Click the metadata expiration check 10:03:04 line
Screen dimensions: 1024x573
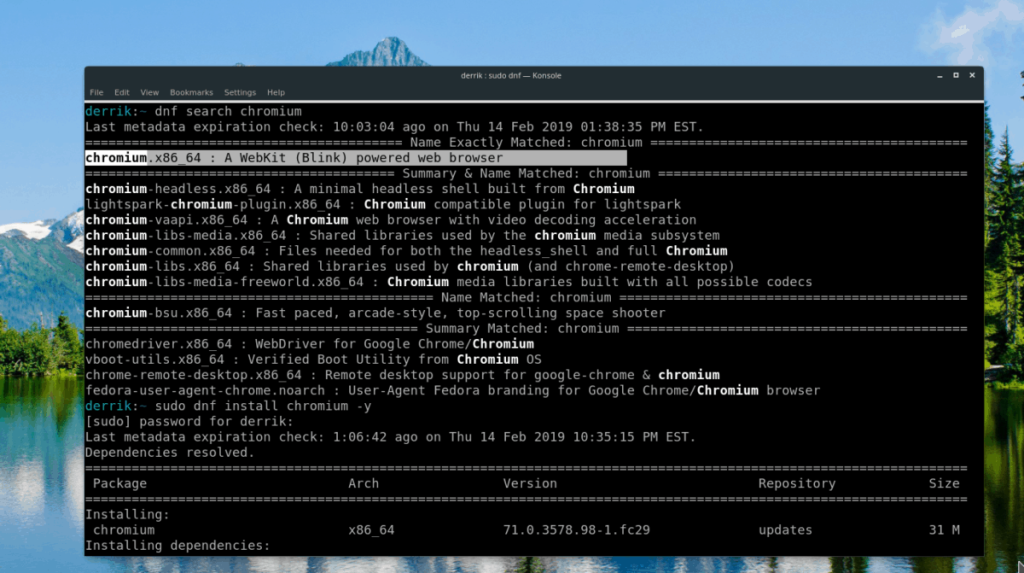(x=394, y=127)
